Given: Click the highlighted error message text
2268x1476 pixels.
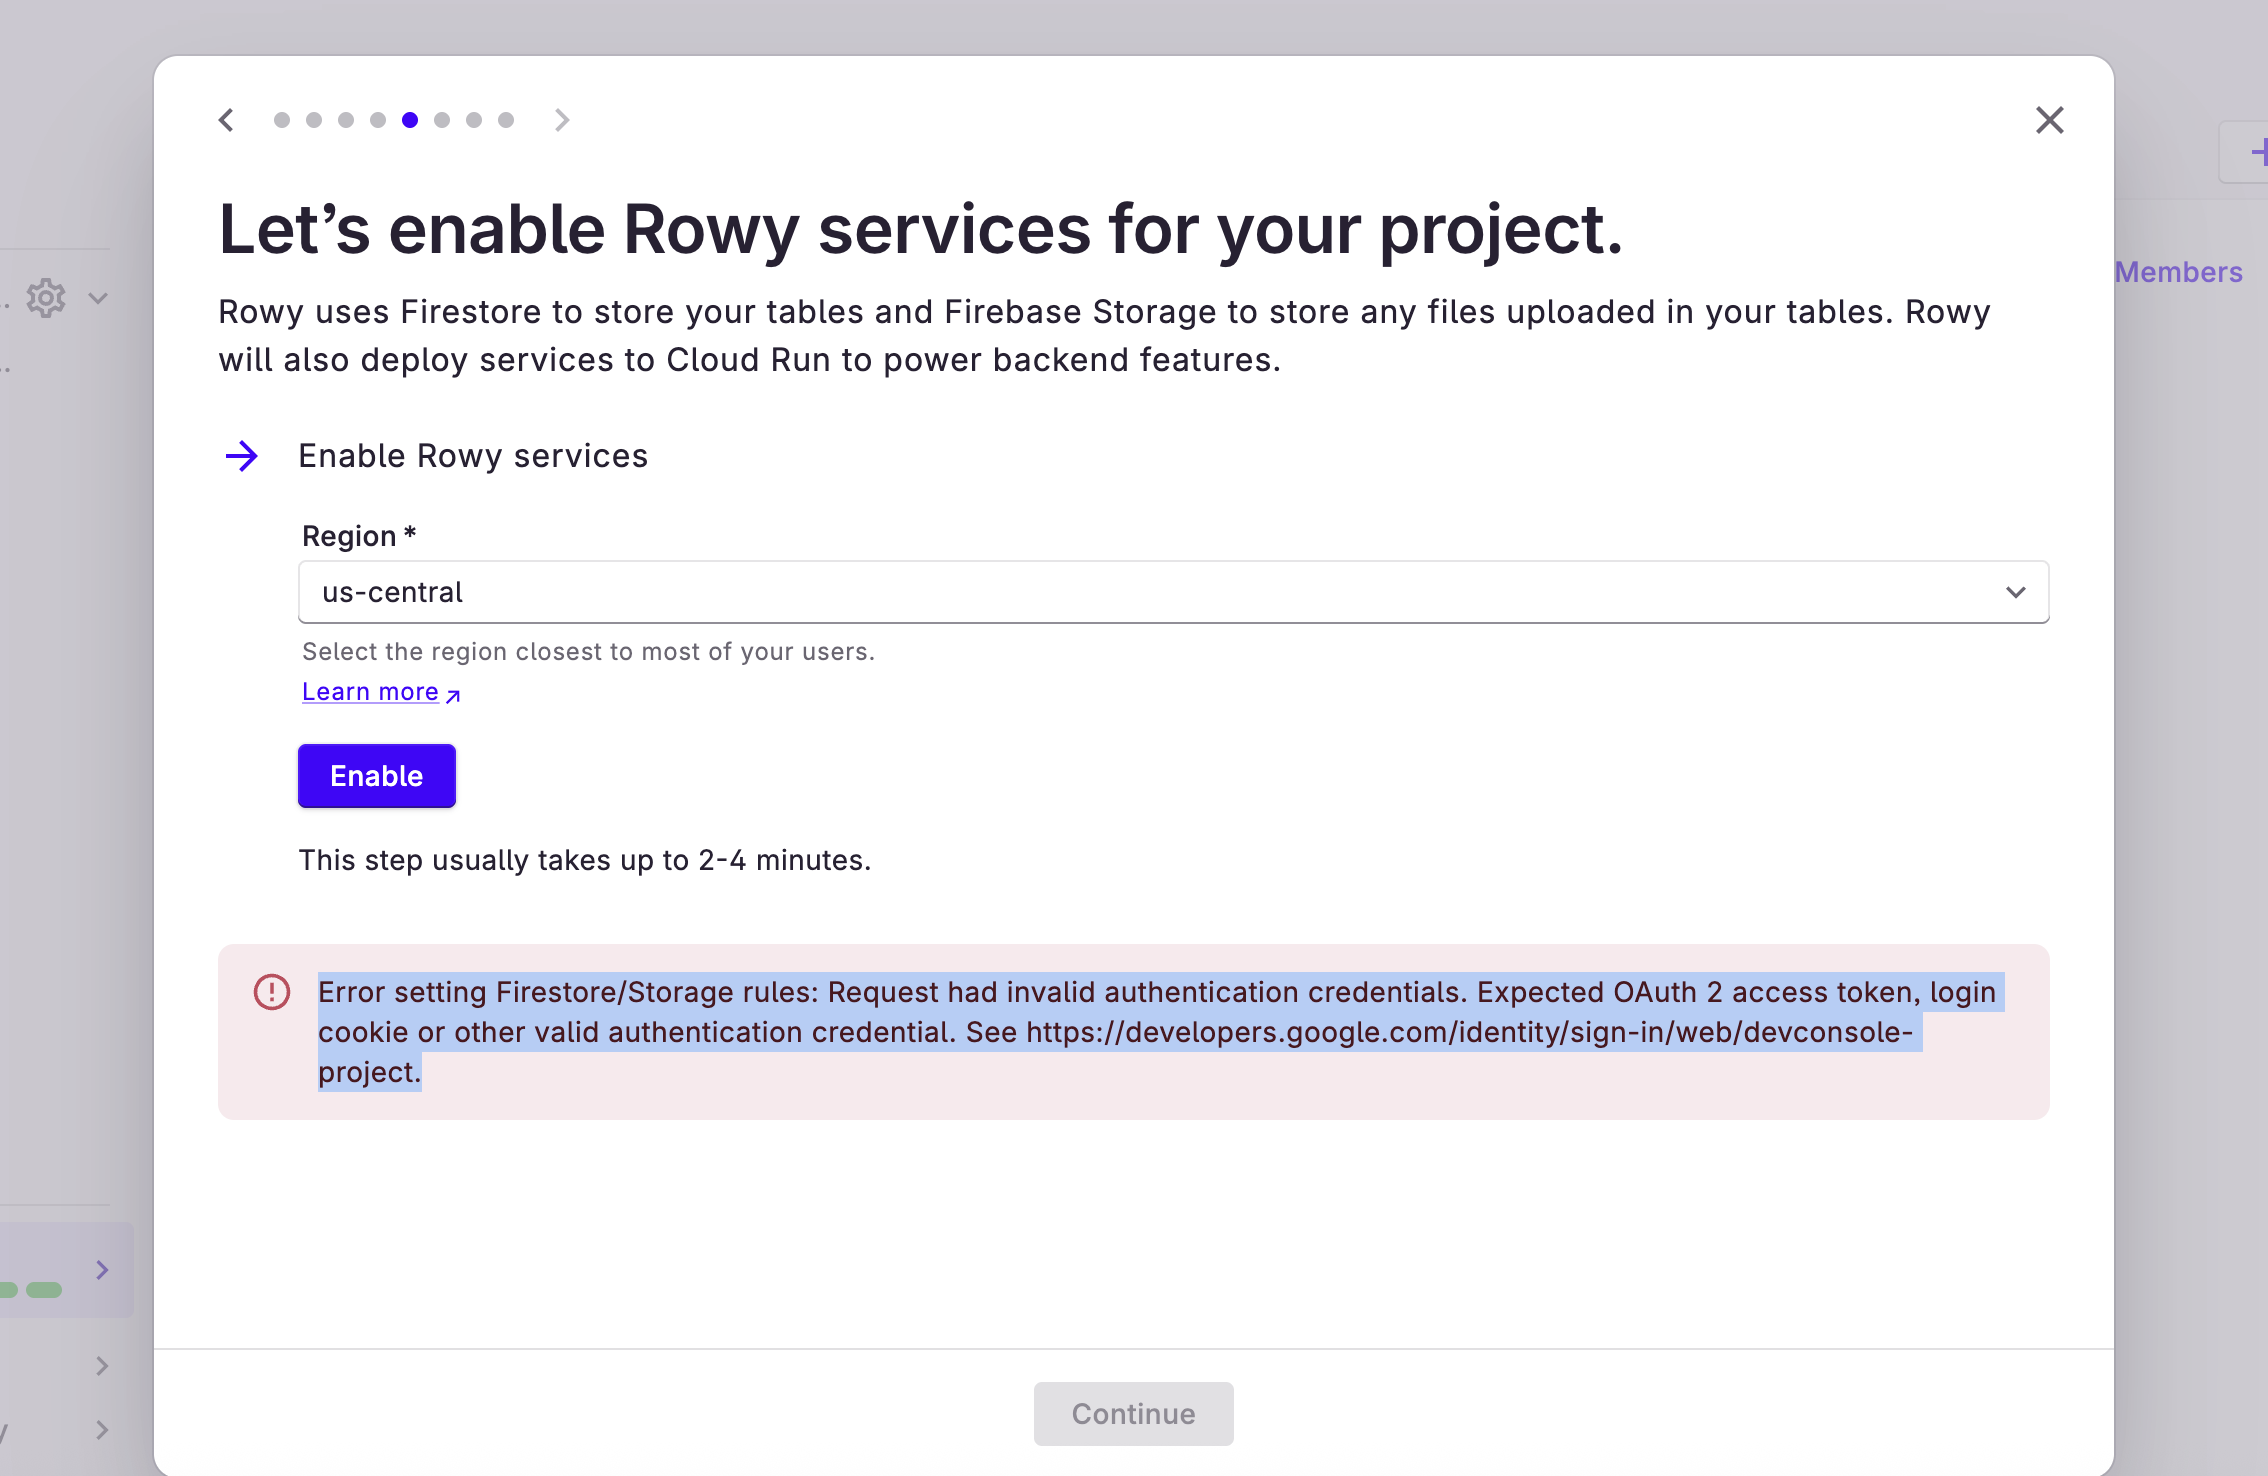Looking at the screenshot, I should click(1160, 1032).
